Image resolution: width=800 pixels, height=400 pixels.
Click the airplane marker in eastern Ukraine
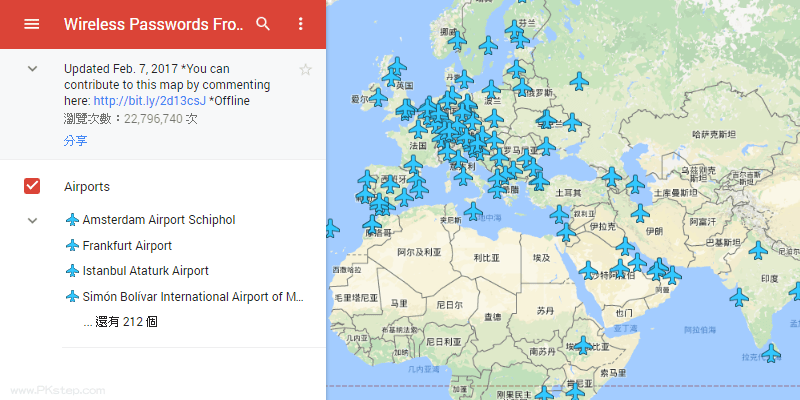coord(572,122)
